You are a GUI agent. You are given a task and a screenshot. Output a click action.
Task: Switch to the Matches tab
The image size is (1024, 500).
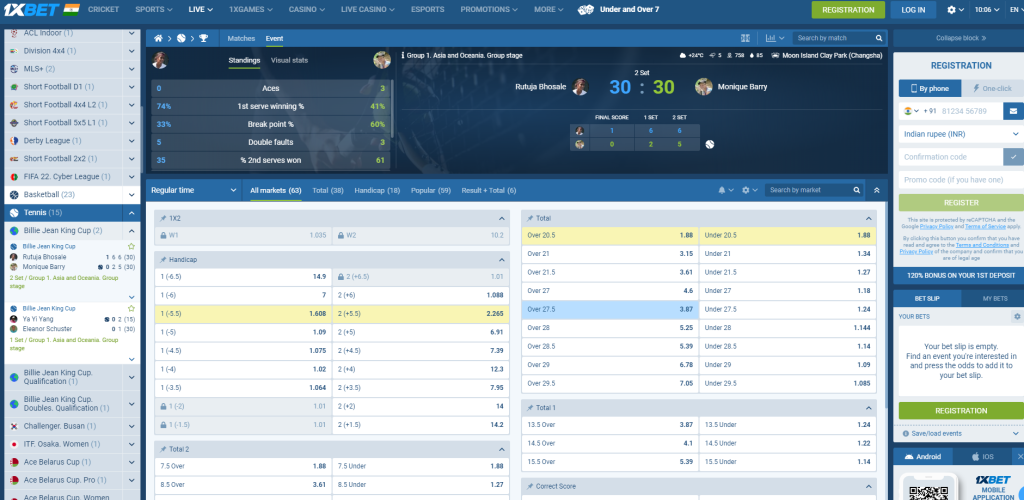pos(241,39)
